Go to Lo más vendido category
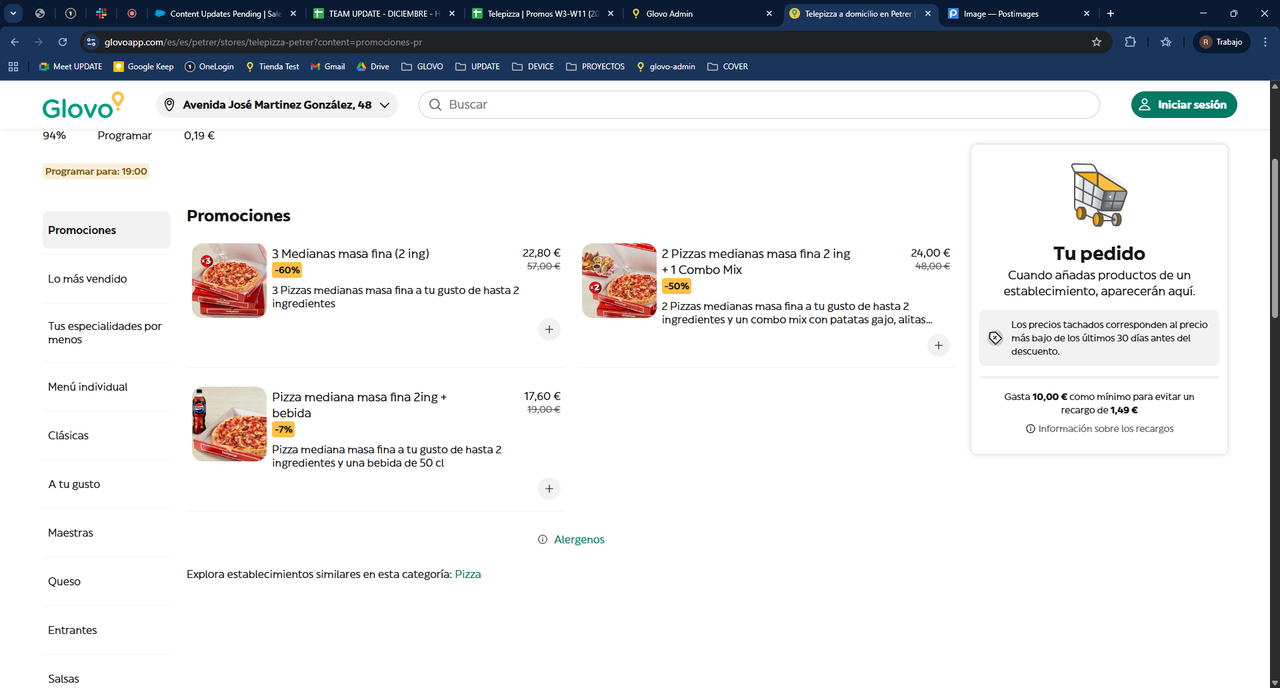 pos(87,279)
